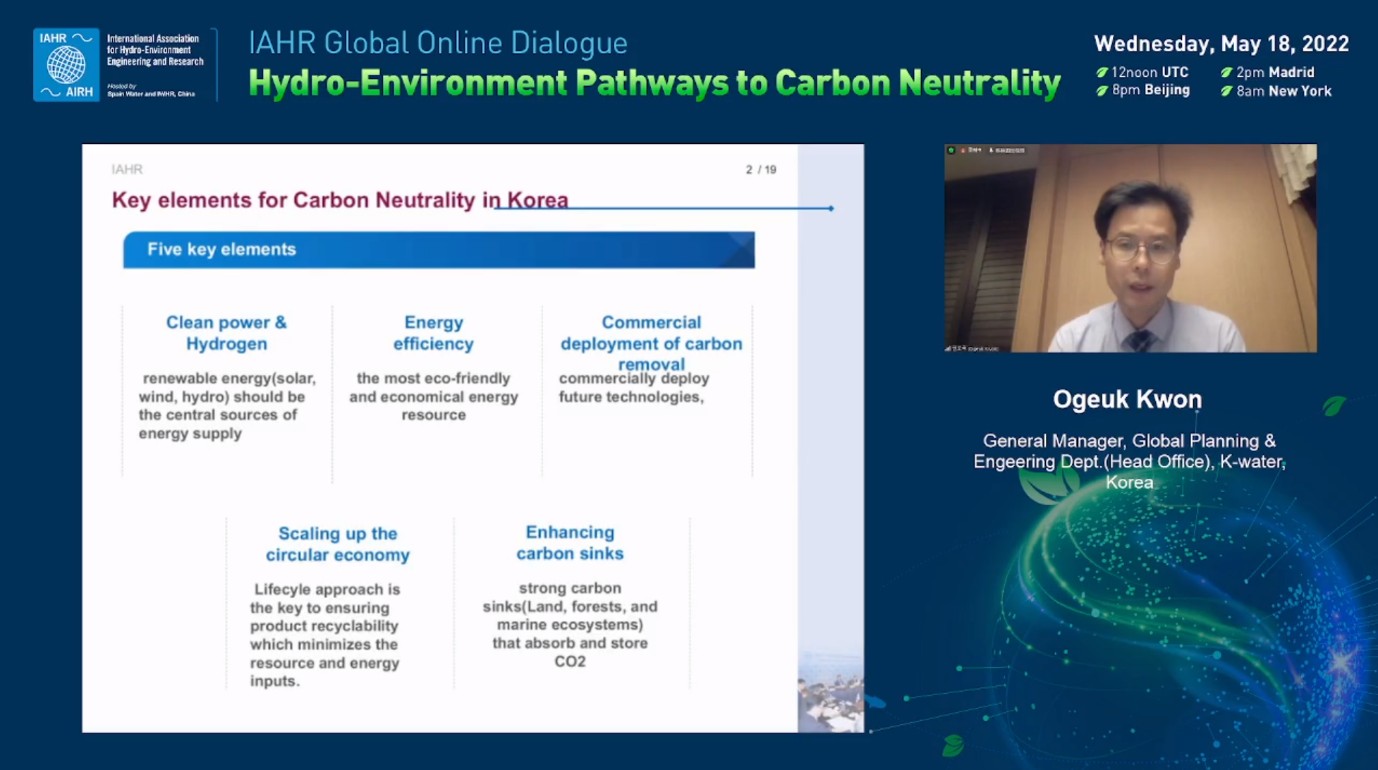Click the leaf icon beside 8pm Beijing
Screen dimensions: 1378x770
click(1102, 91)
